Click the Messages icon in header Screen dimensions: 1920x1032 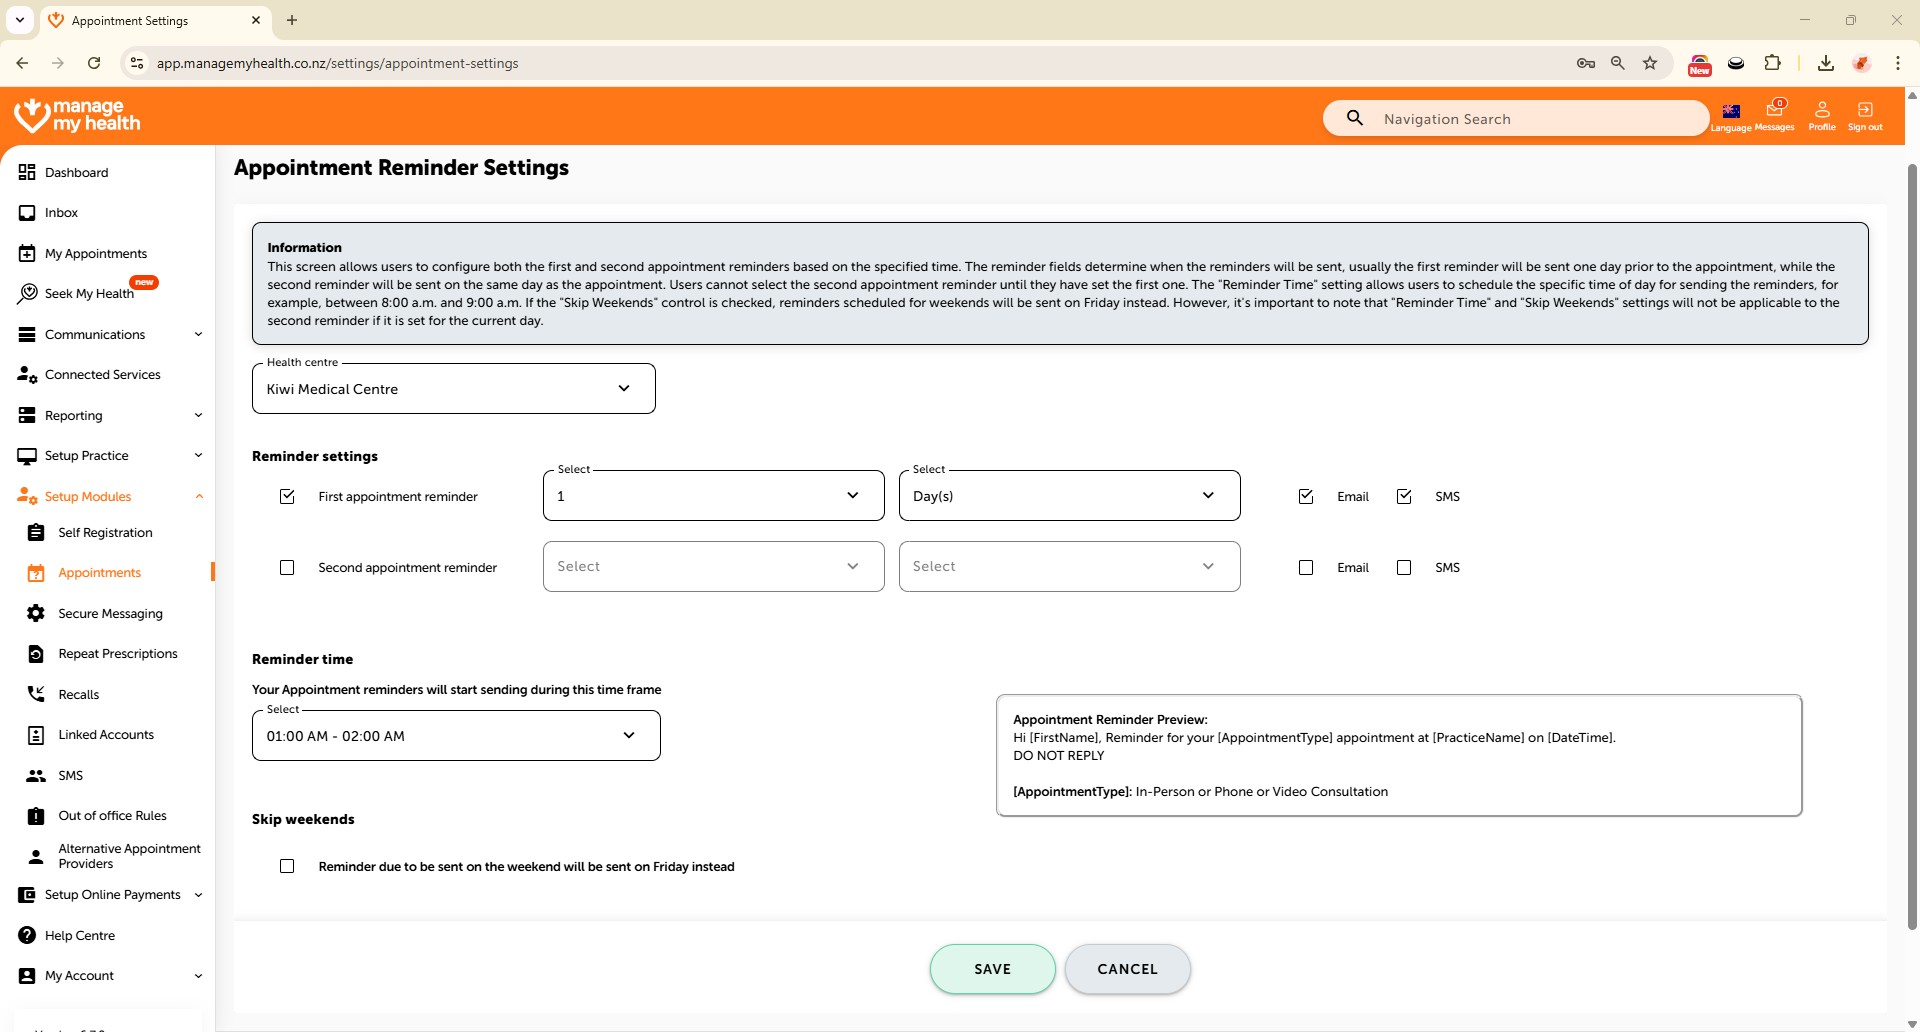(x=1774, y=111)
